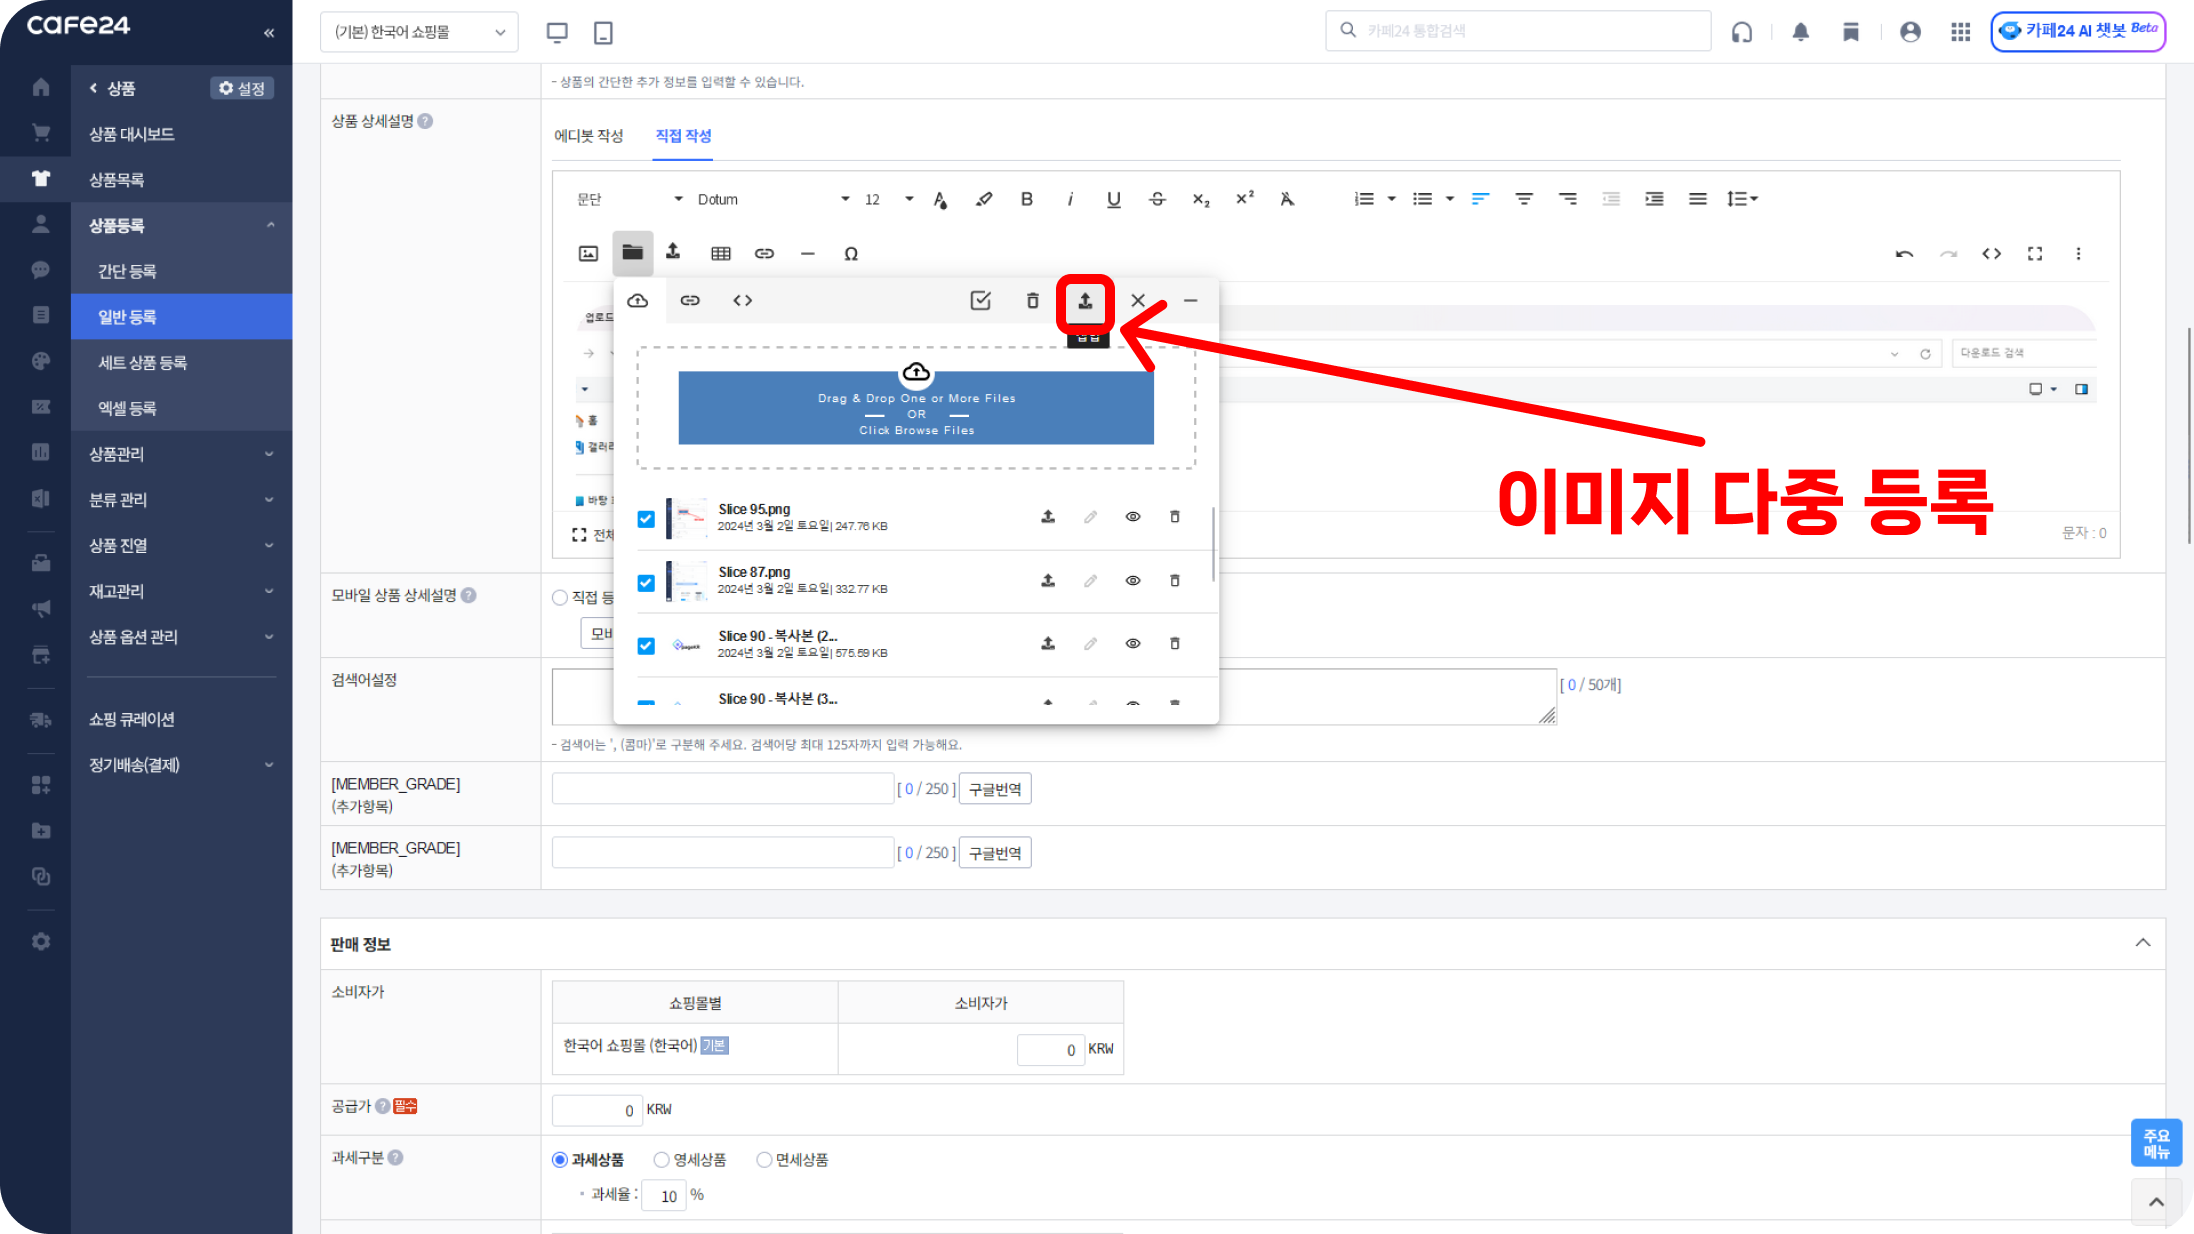2194x1234 pixels.
Task: Uncheck the Slice 87.png checkbox
Action: [646, 582]
